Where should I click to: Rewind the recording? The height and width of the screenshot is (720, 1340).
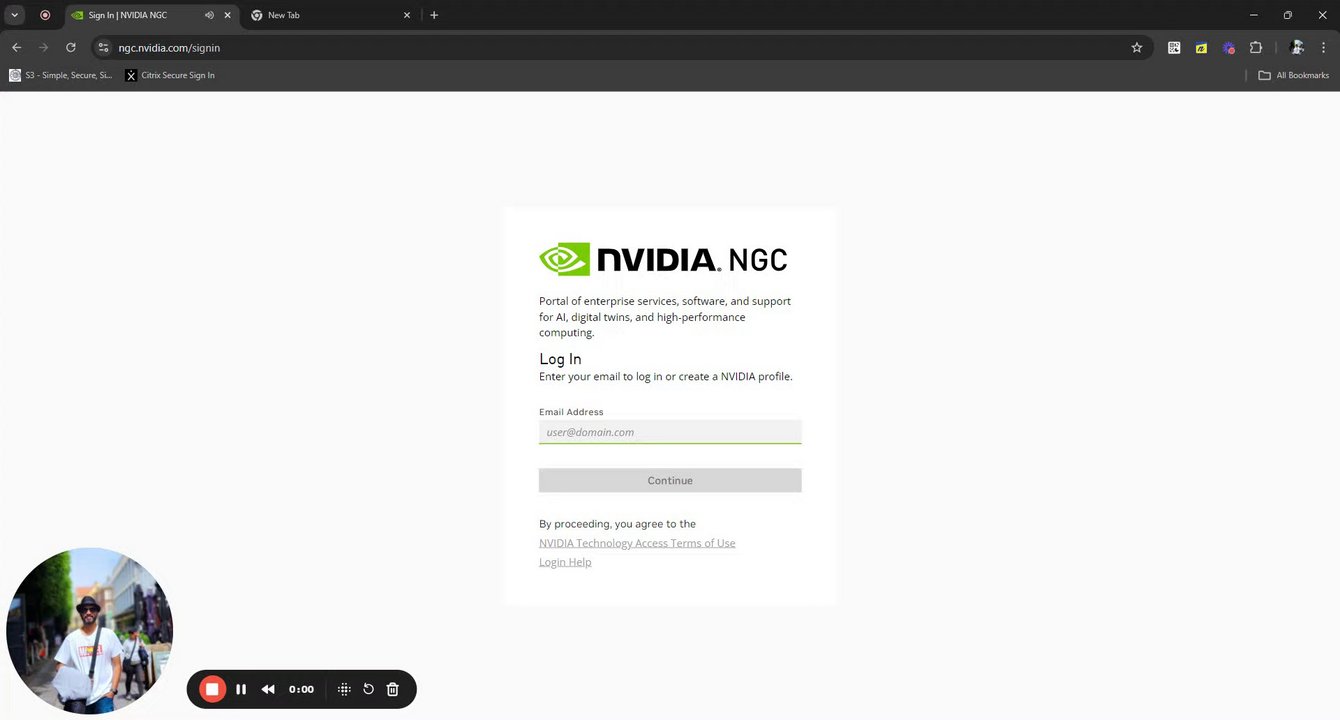tap(268, 689)
